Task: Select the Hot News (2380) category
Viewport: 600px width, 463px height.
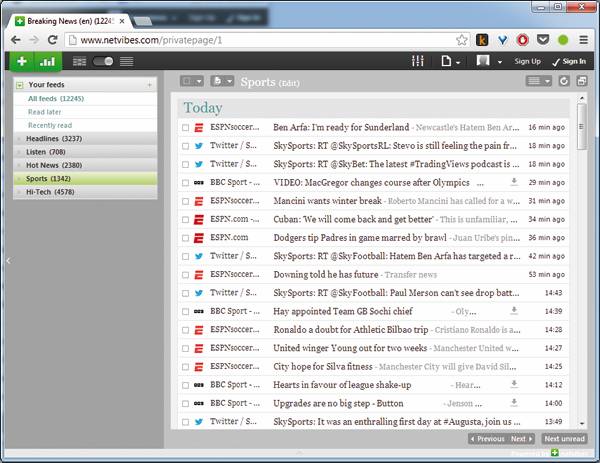Action: click(x=85, y=165)
